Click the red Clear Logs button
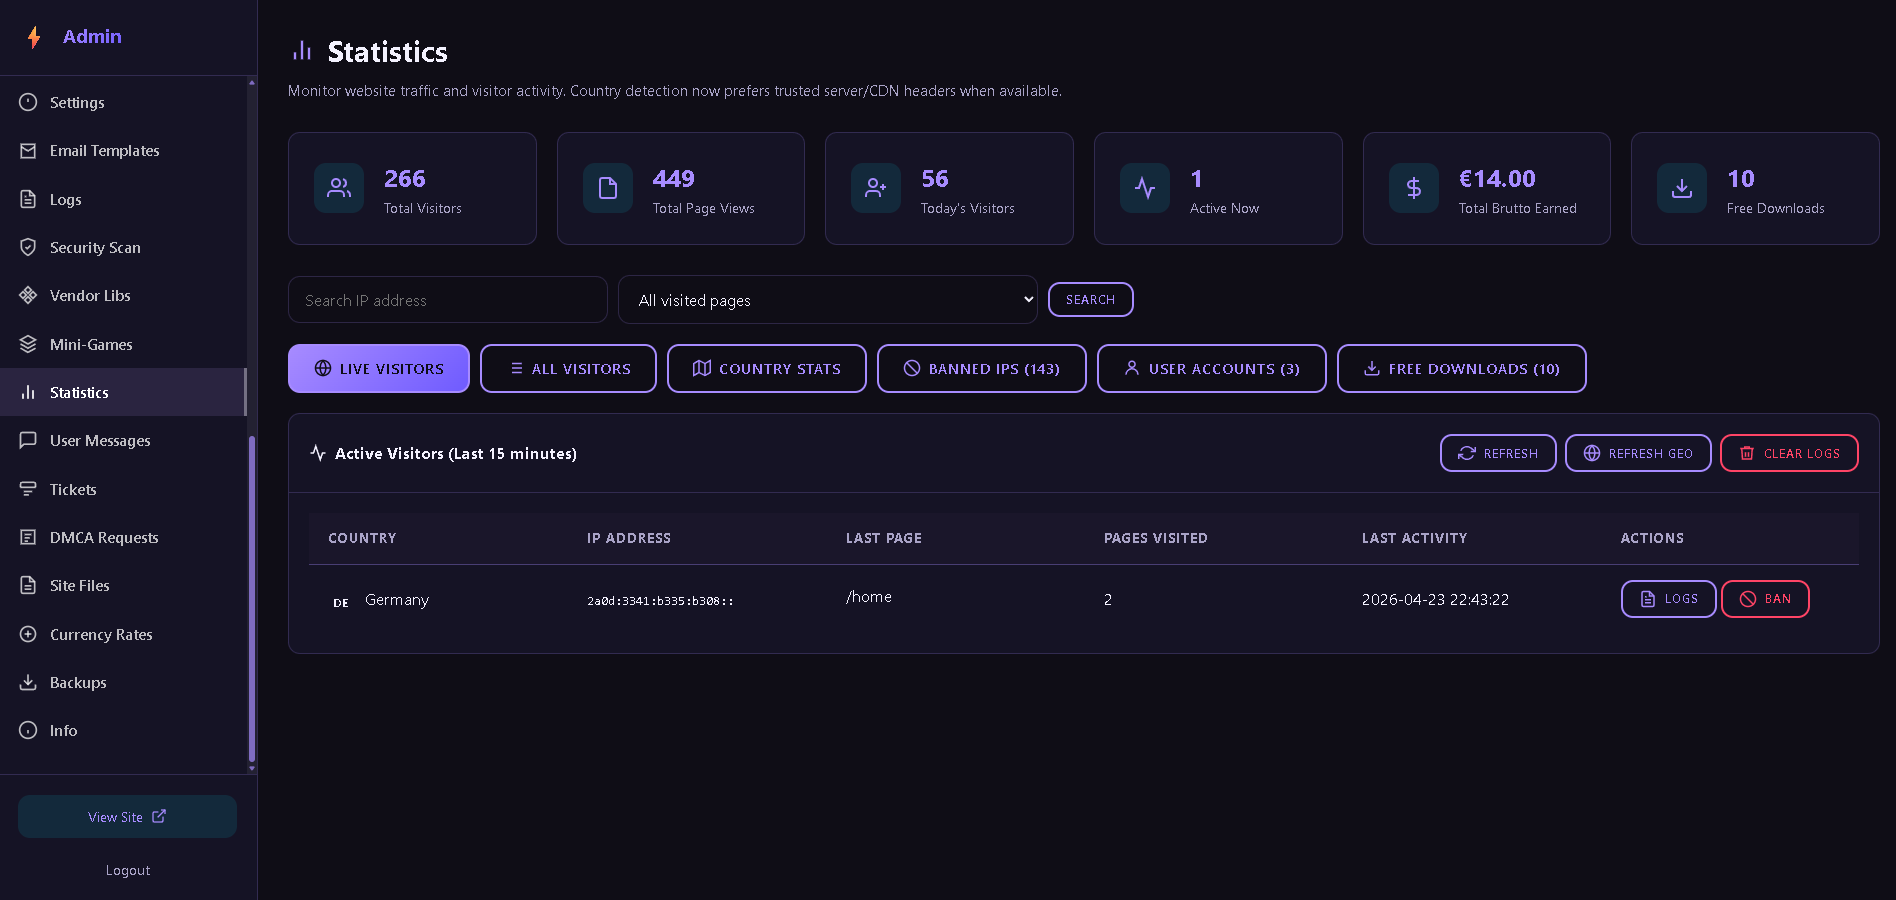 (x=1789, y=453)
